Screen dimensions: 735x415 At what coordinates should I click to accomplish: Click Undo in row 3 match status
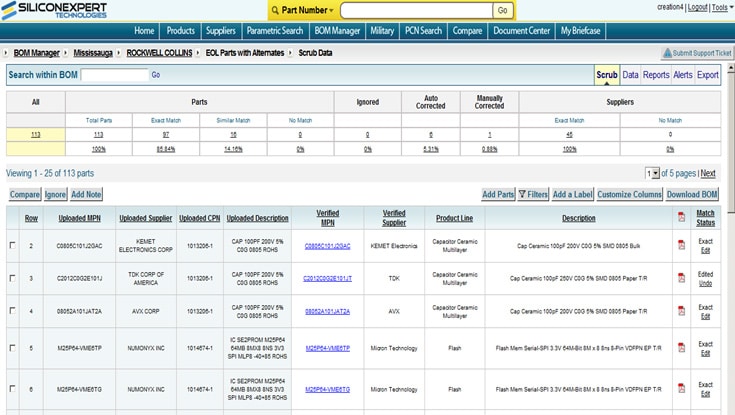click(x=705, y=283)
